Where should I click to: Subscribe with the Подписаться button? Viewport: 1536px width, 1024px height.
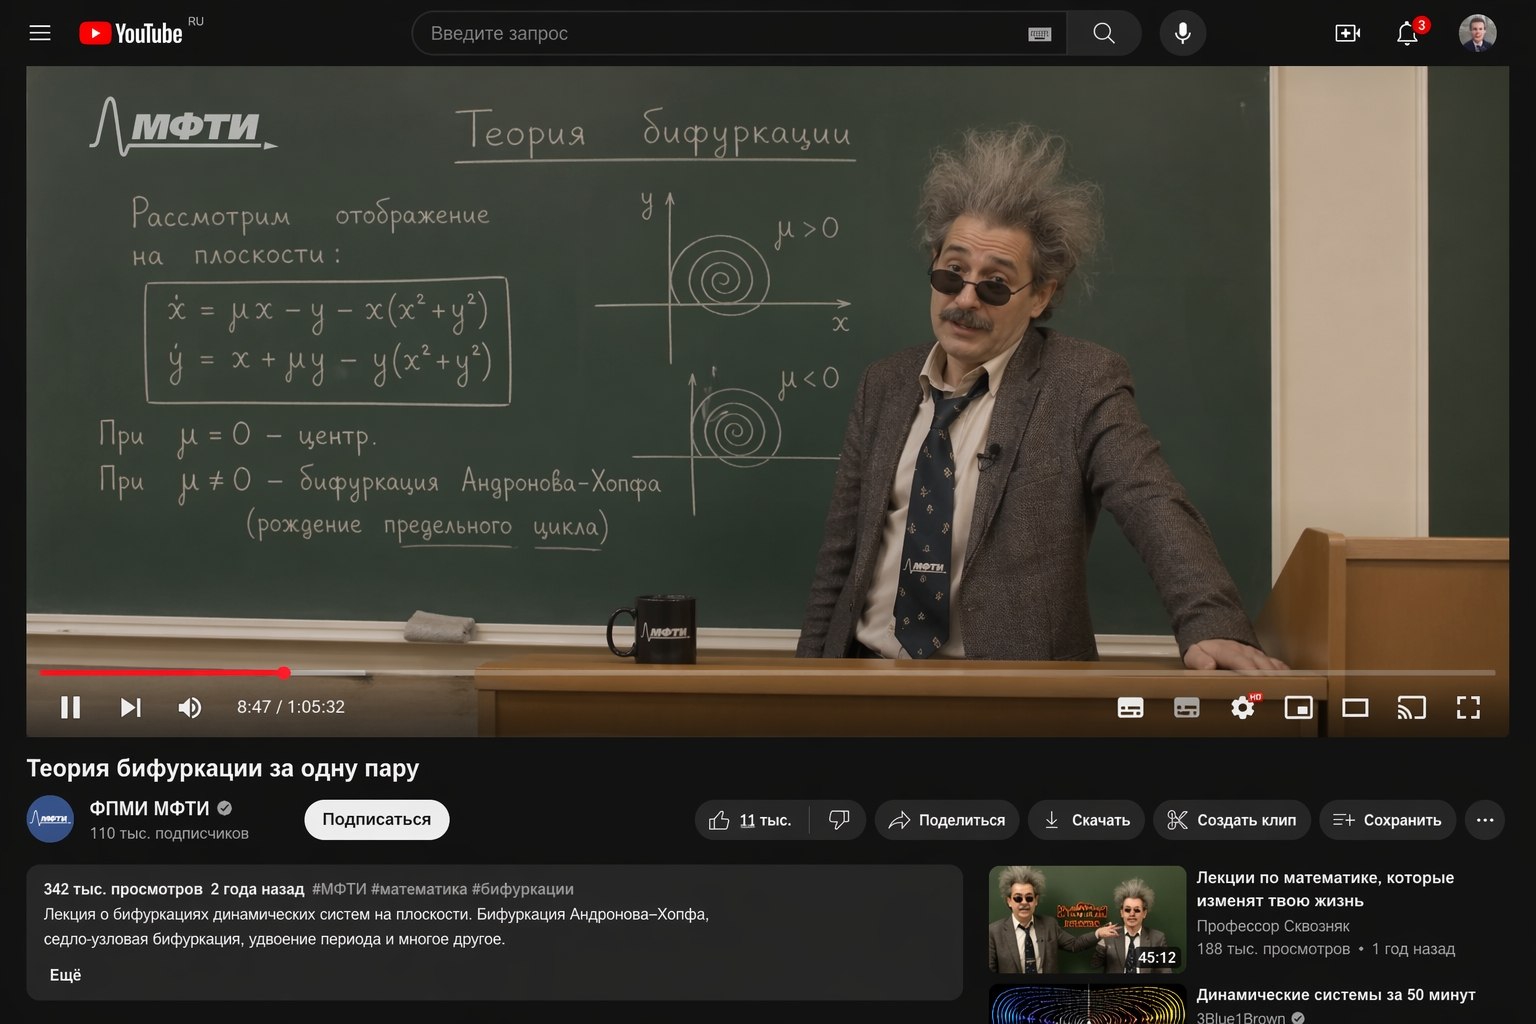[x=377, y=820]
